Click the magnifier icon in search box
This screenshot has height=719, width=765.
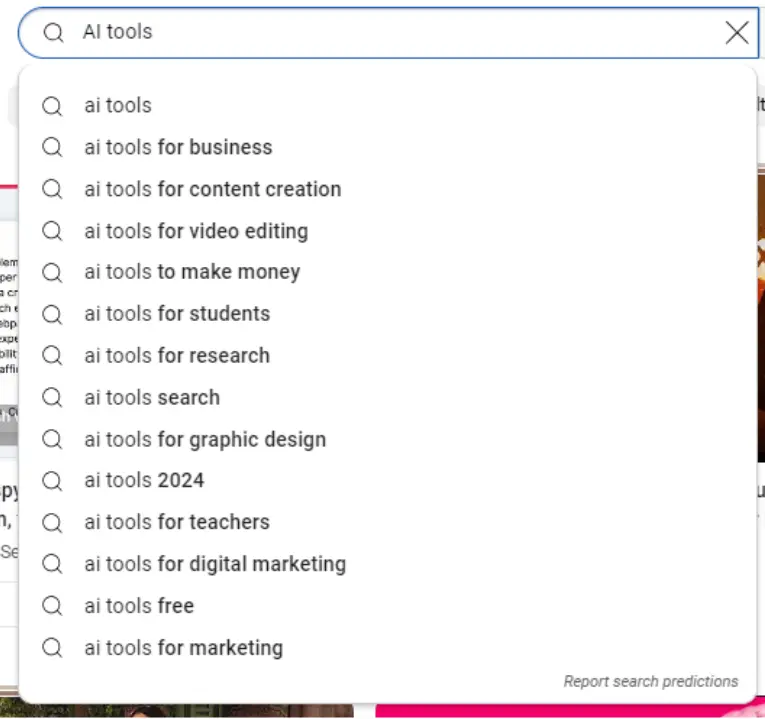(53, 32)
